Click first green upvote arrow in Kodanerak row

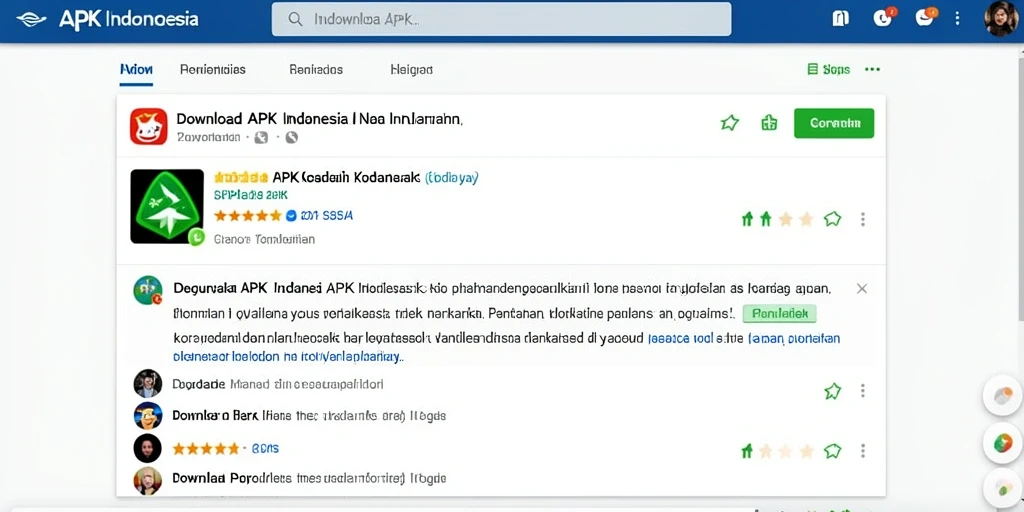pos(748,219)
